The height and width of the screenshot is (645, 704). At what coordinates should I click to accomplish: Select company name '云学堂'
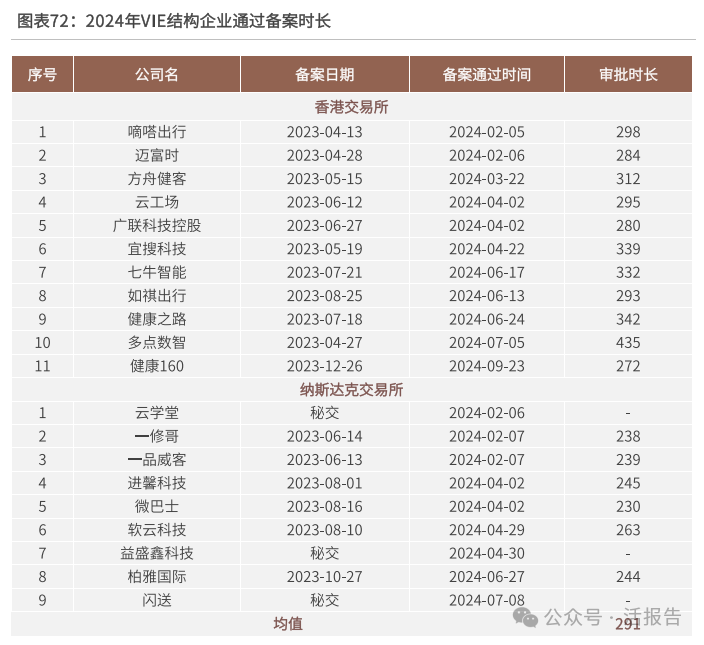(157, 413)
